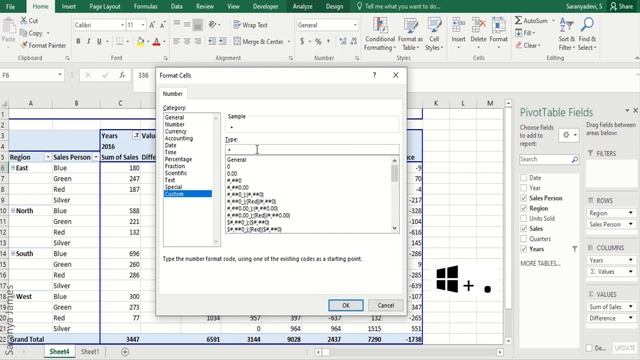Viewport: 640px width, 360px height.
Task: Open Difference dropdown in Values area
Action: point(631,318)
